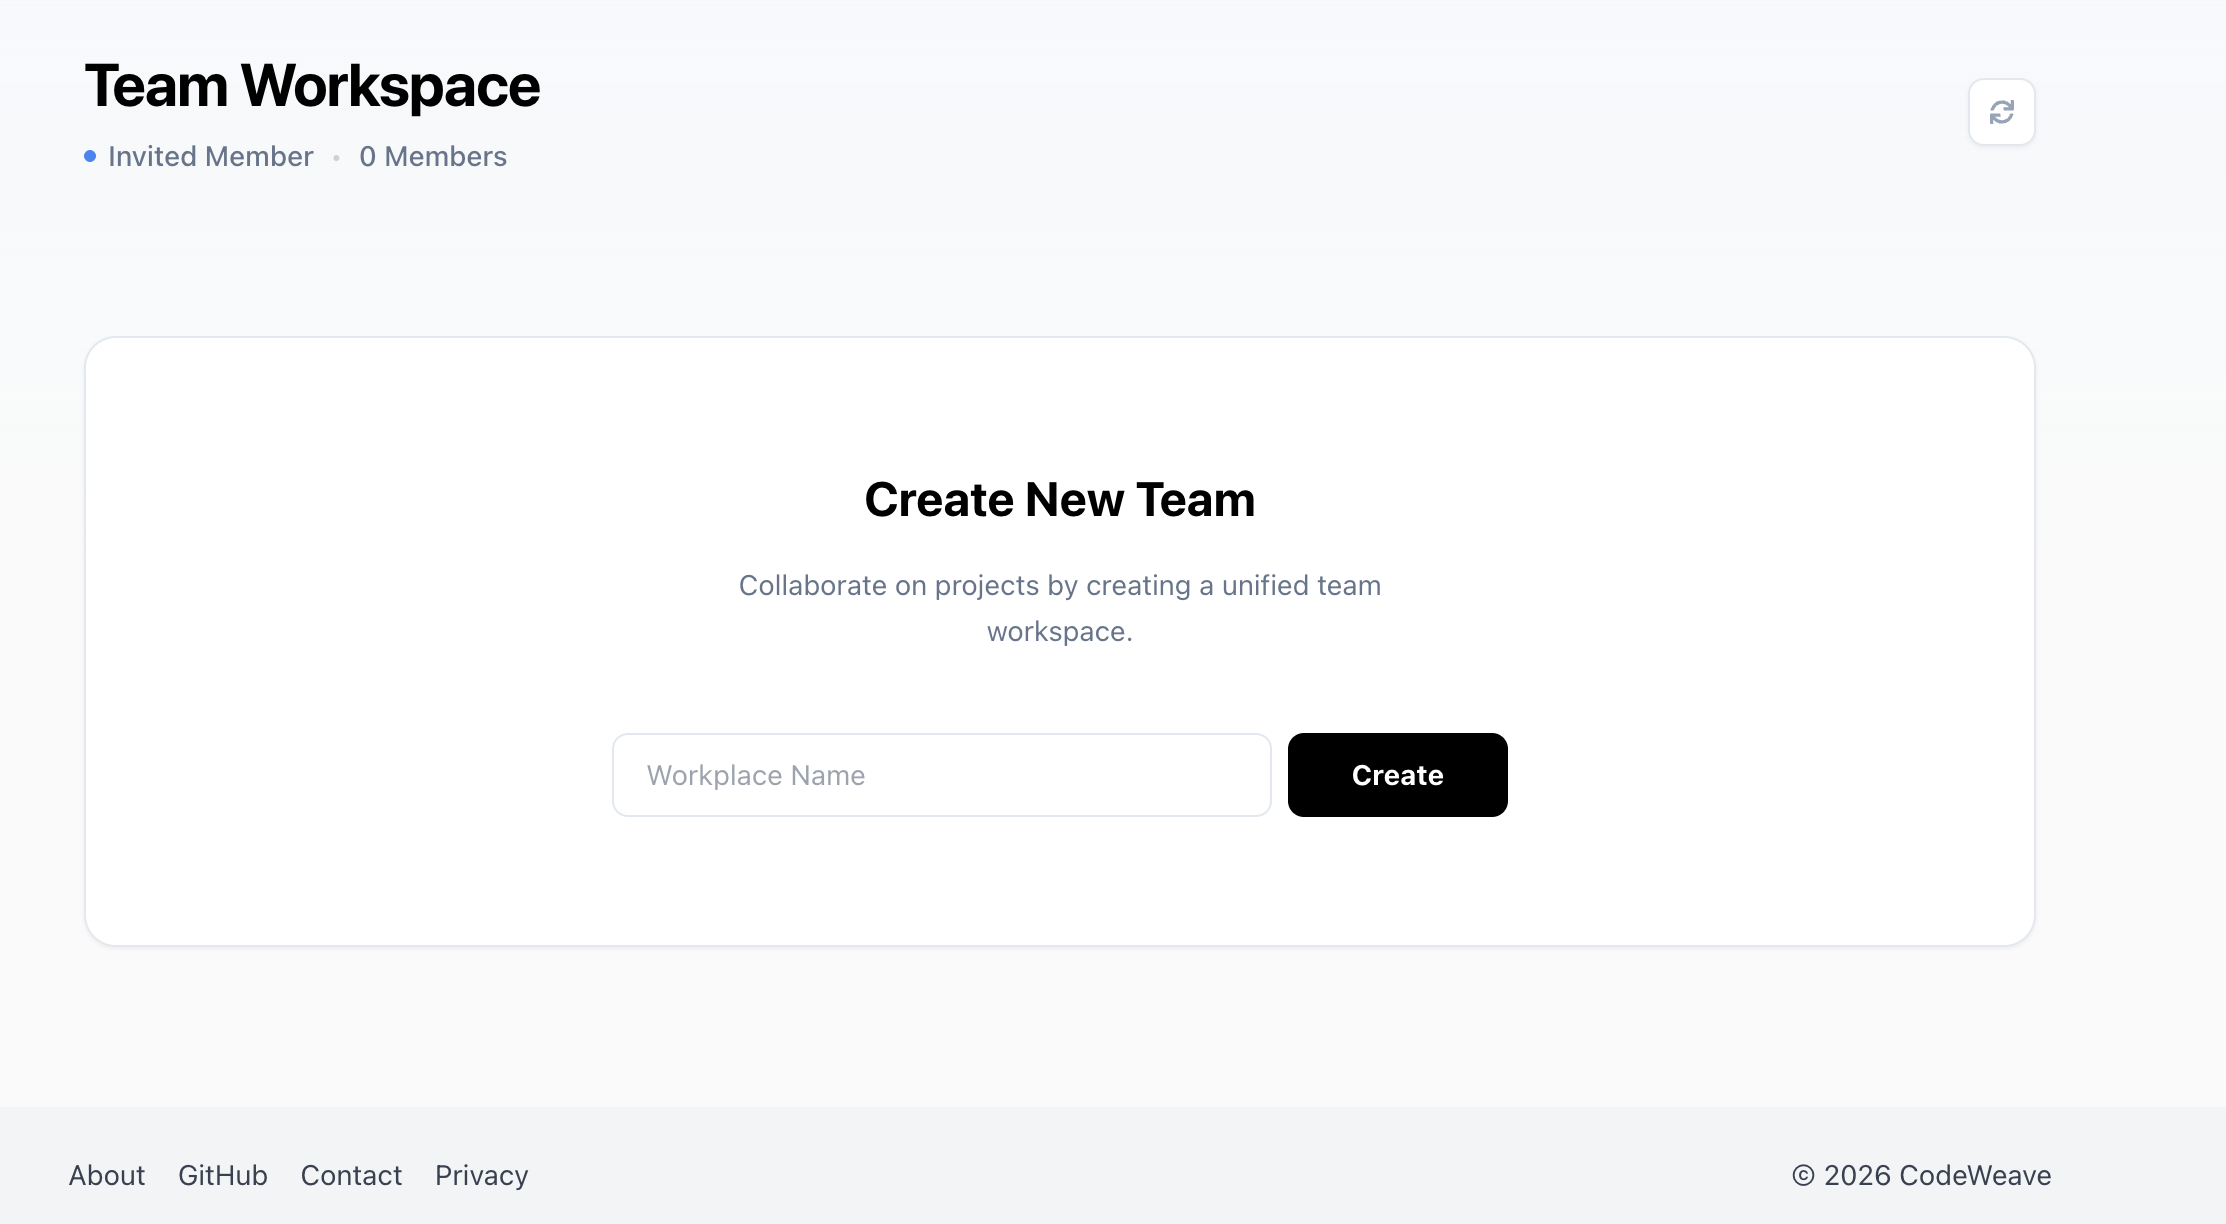
Task: Open the About page
Action: (x=106, y=1175)
